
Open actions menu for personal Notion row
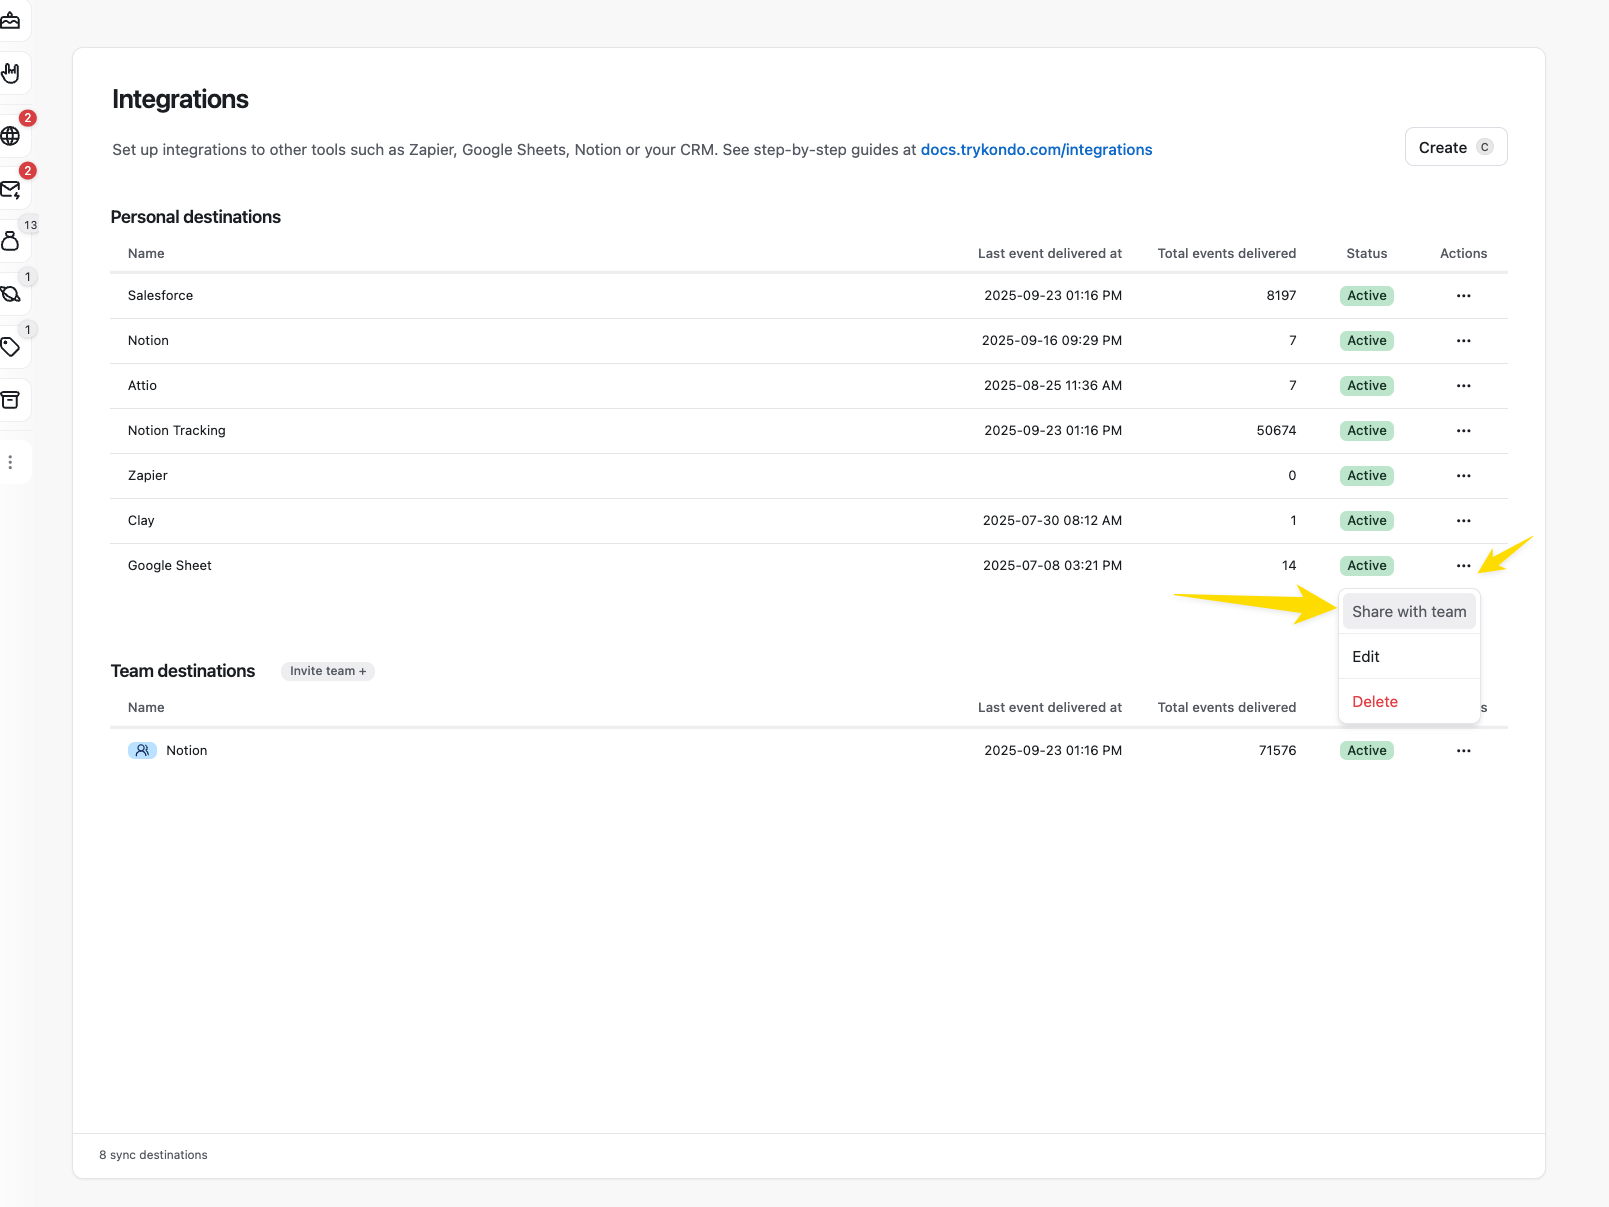point(1463,341)
